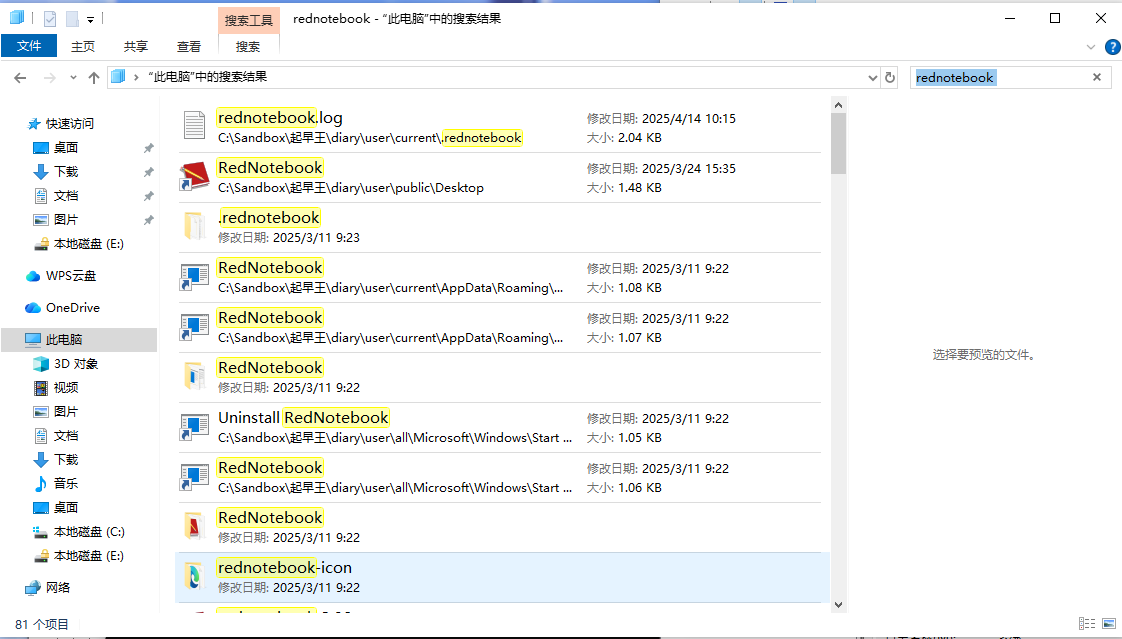Open 视频 folder in navigation pane
The height and width of the screenshot is (639, 1122).
tap(66, 388)
